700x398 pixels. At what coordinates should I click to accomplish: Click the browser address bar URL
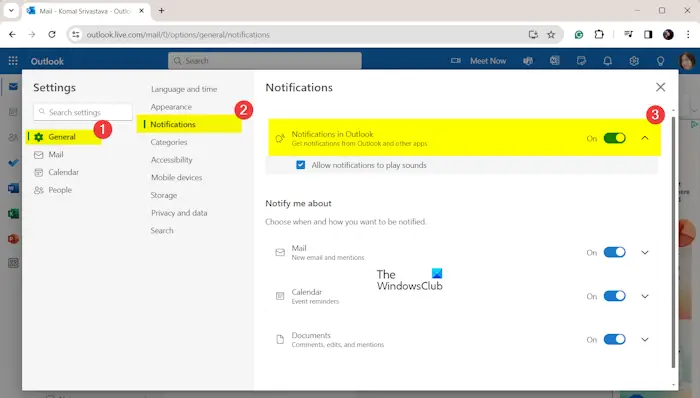[178, 34]
